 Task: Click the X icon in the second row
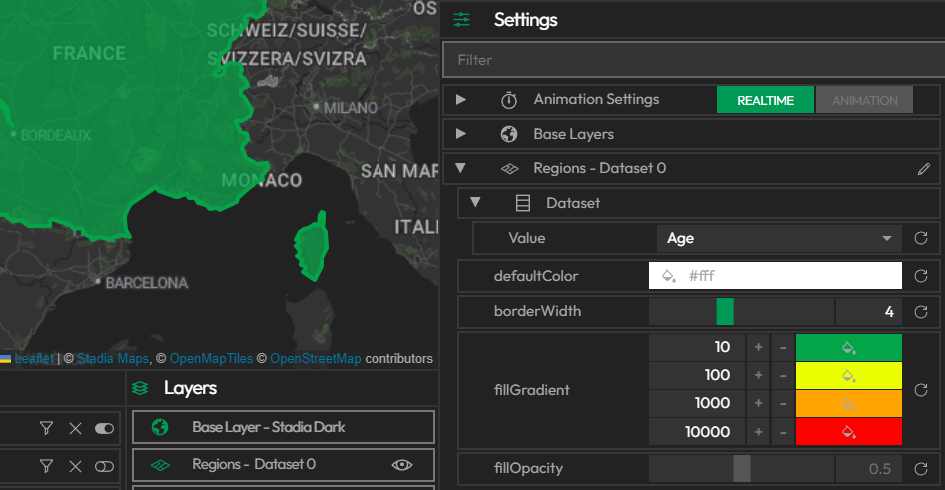[x=74, y=466]
